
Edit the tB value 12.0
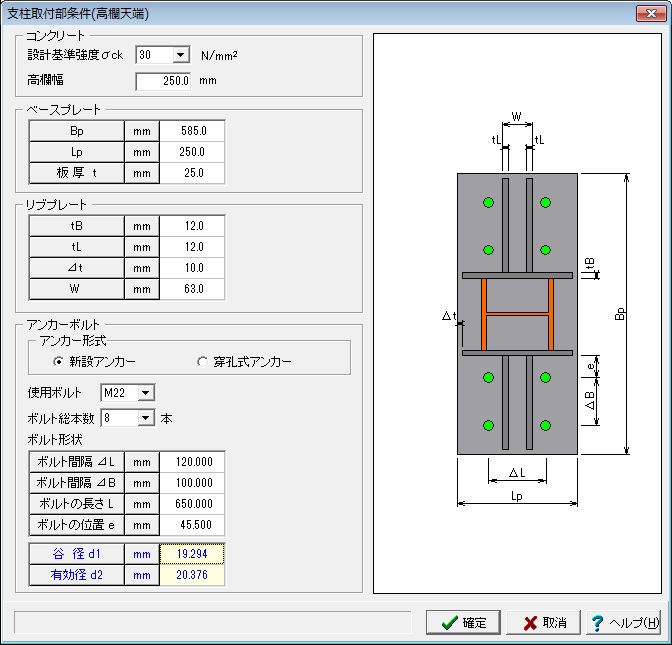tap(192, 226)
